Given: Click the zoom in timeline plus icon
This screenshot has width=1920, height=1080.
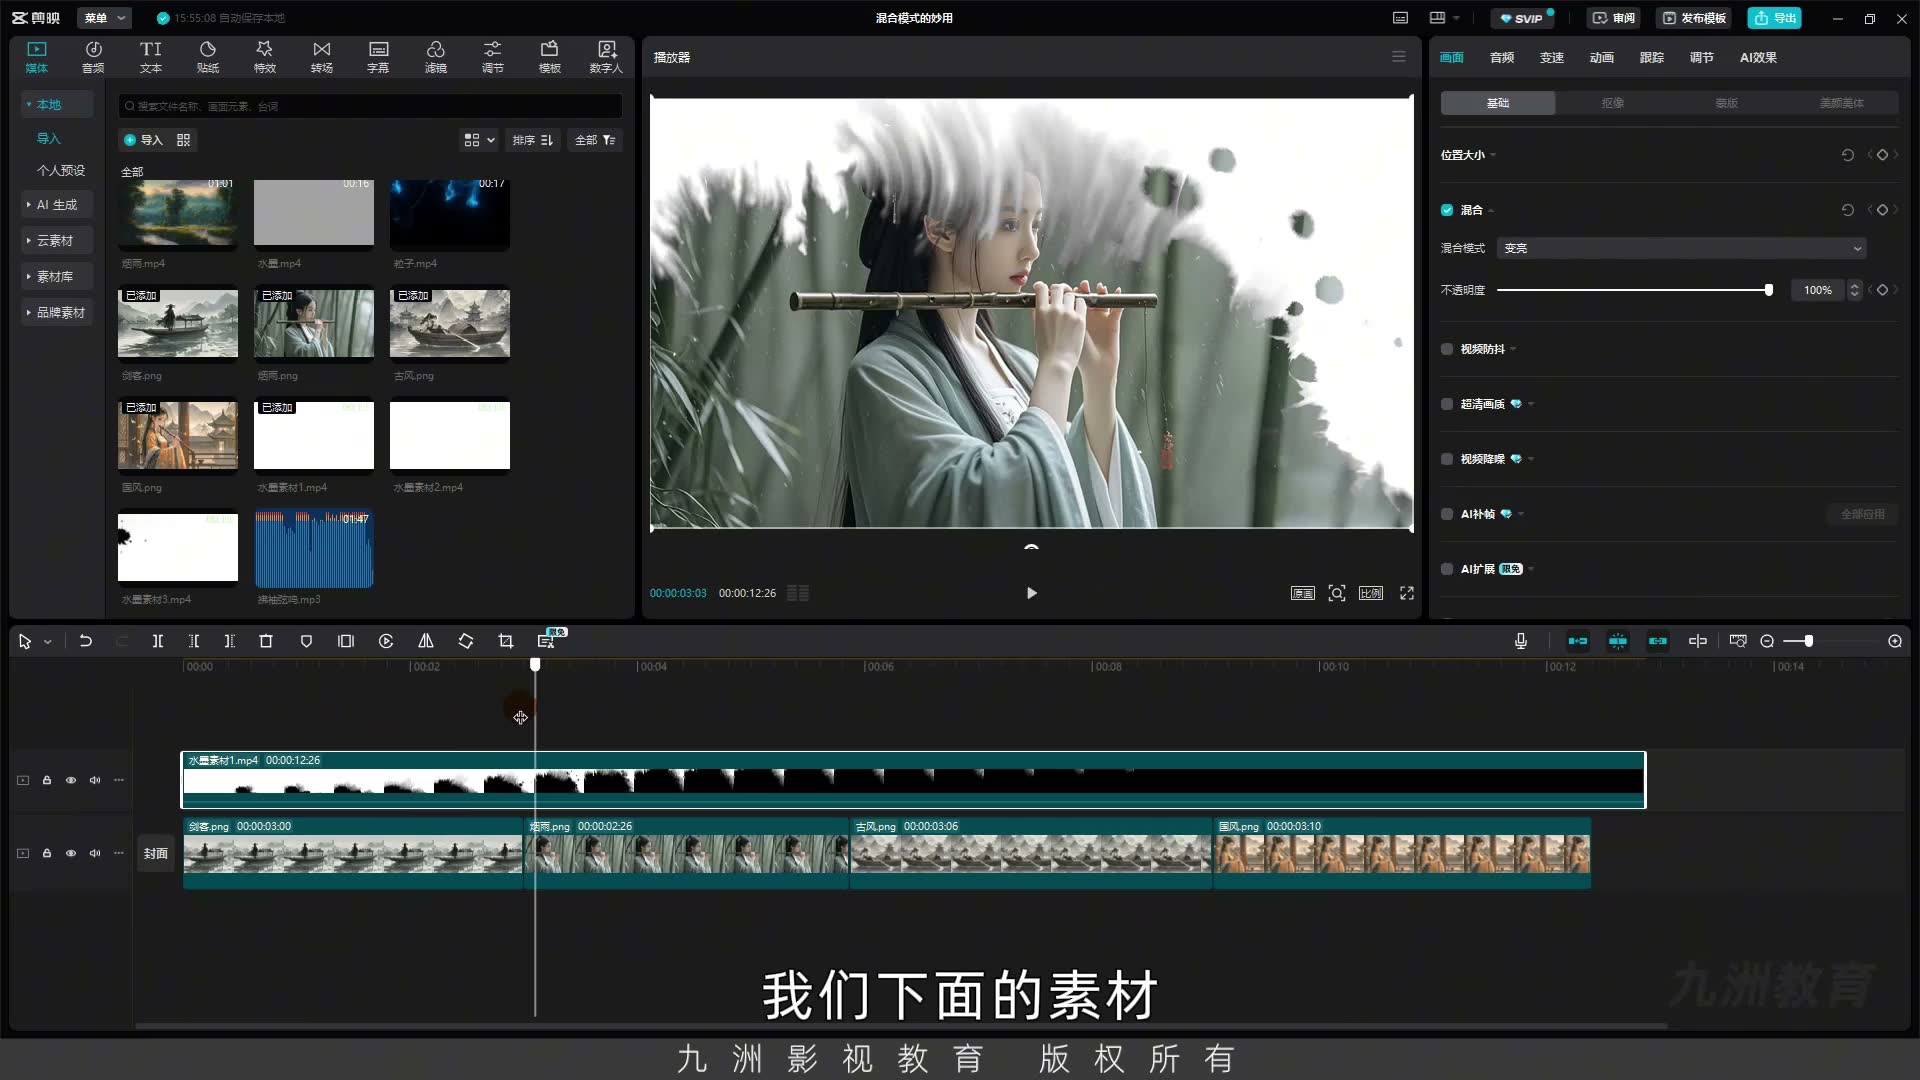Looking at the screenshot, I should (1895, 641).
